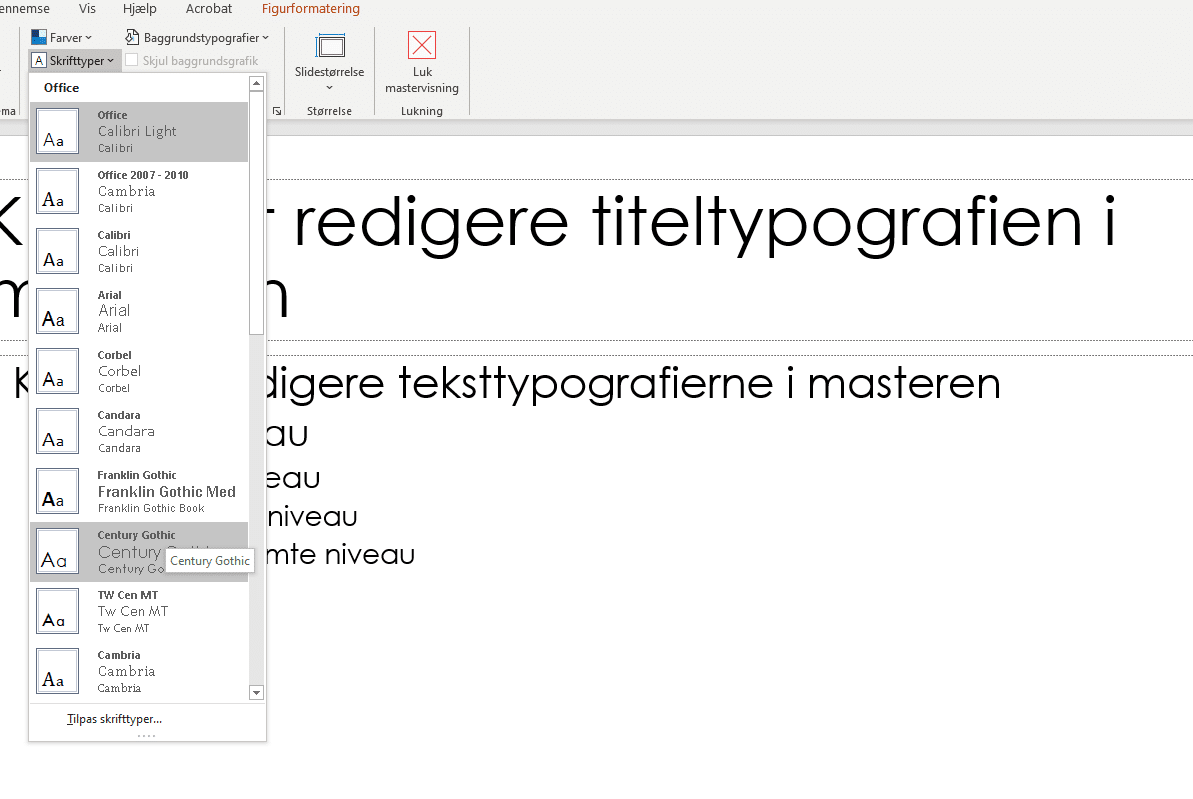Open the Figurformatering tab
This screenshot has width=1193, height=799.
tap(310, 9)
